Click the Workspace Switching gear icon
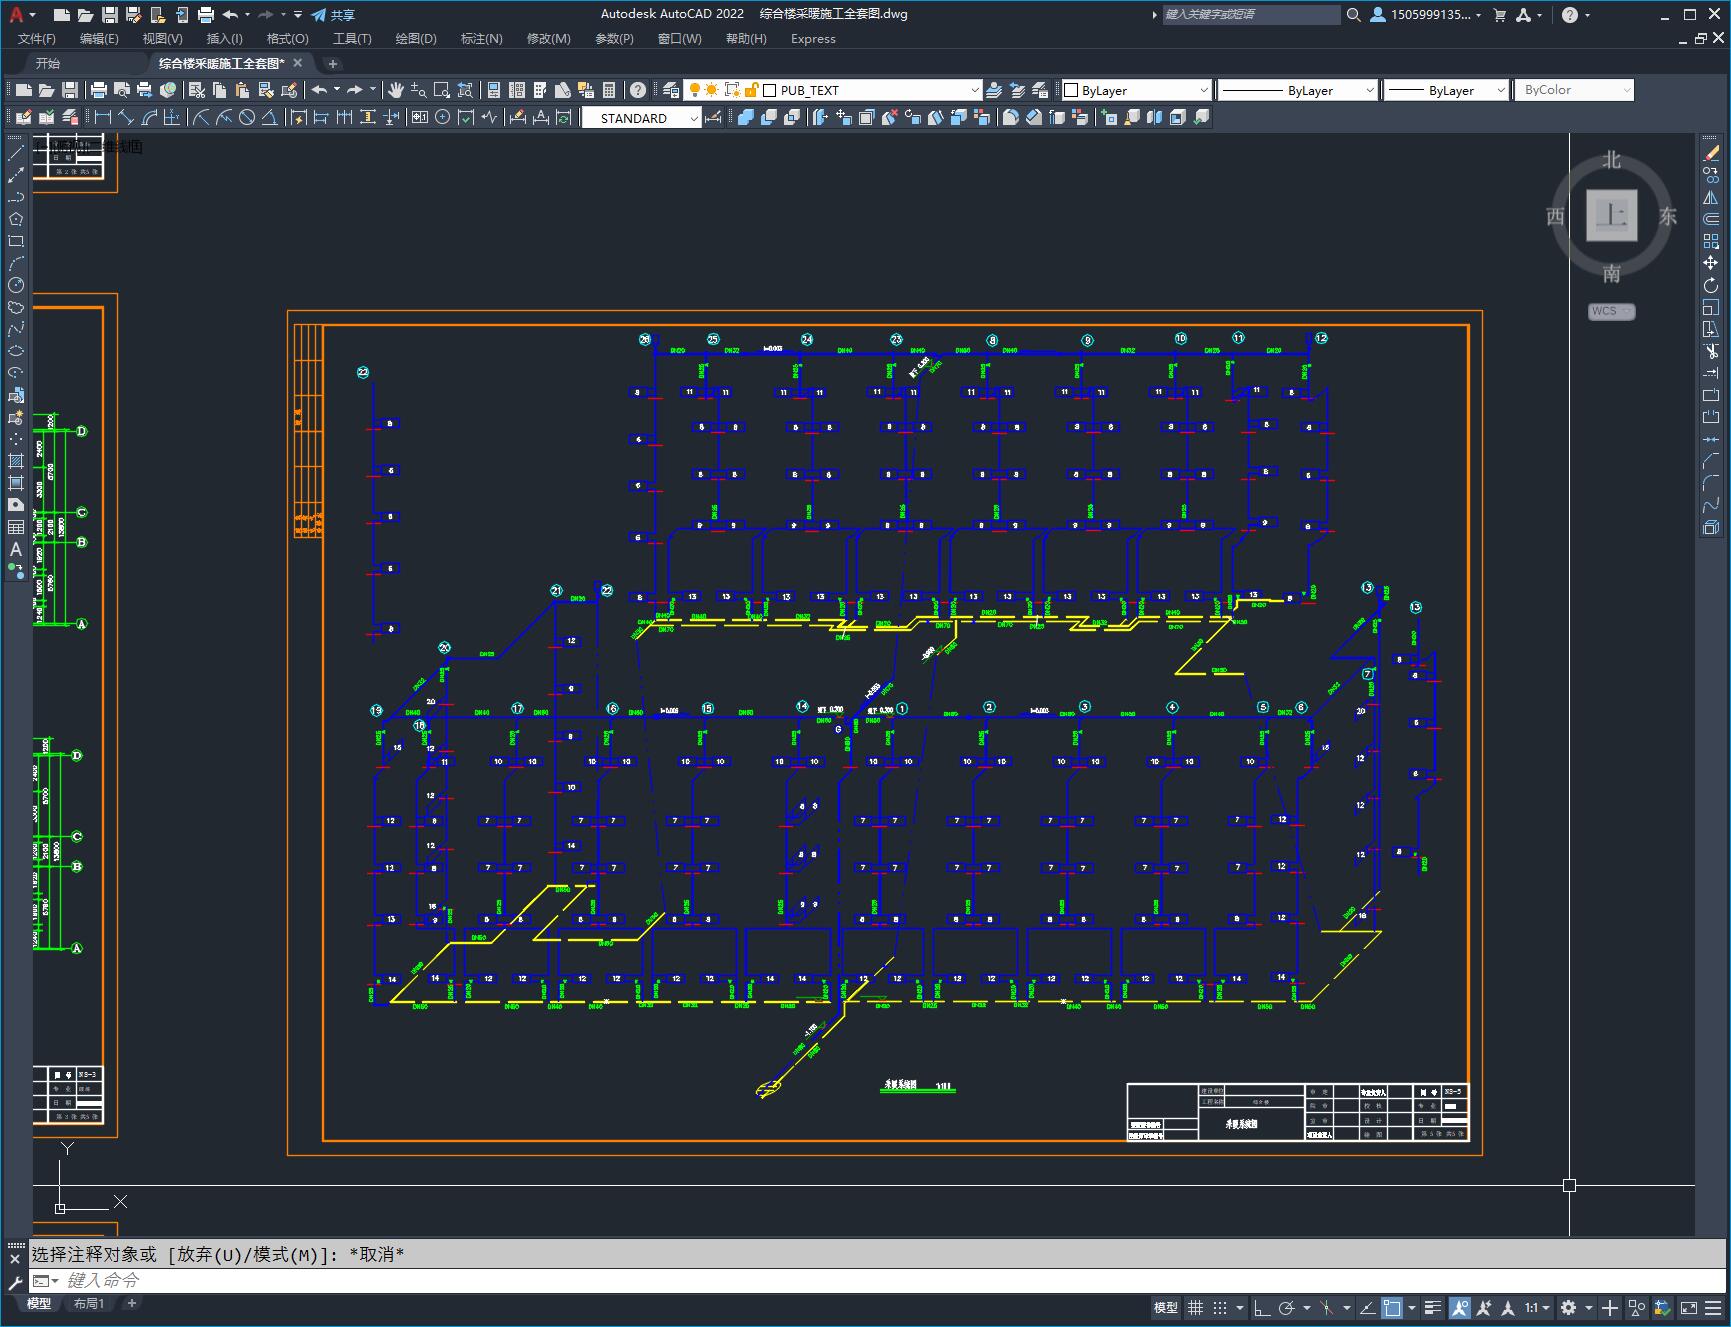Image resolution: width=1731 pixels, height=1327 pixels. click(x=1568, y=1307)
